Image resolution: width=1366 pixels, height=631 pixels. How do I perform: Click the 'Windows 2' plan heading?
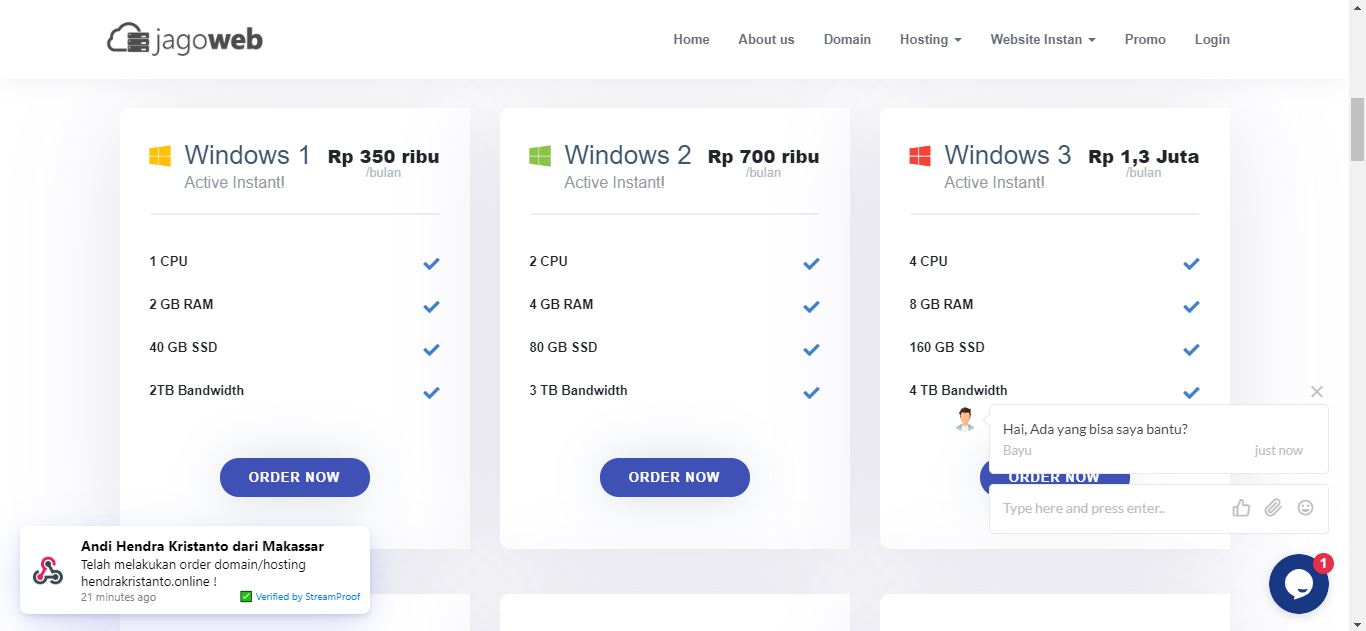(x=627, y=155)
